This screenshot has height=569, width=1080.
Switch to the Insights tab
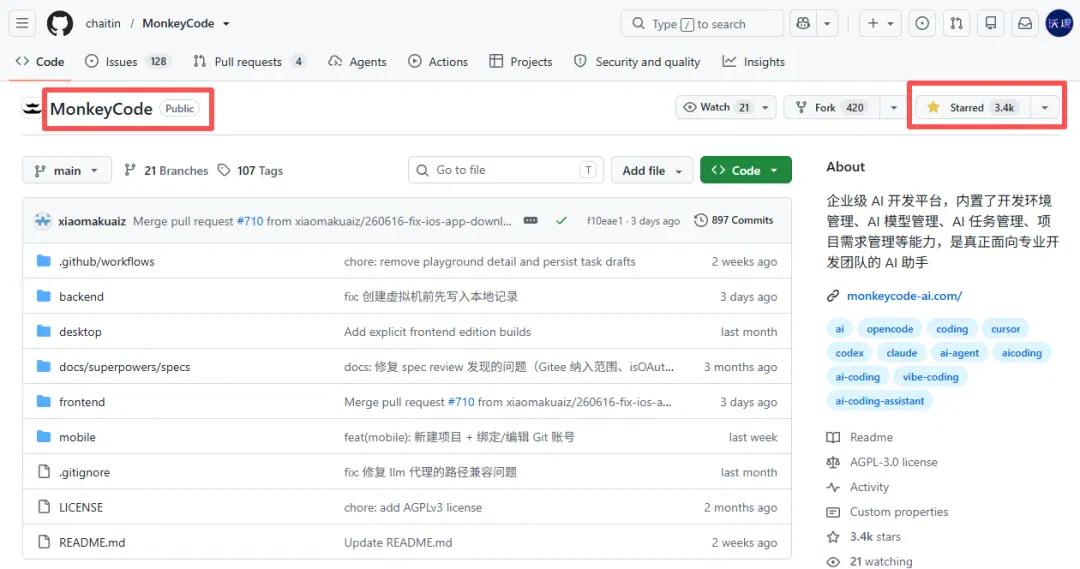pos(754,61)
